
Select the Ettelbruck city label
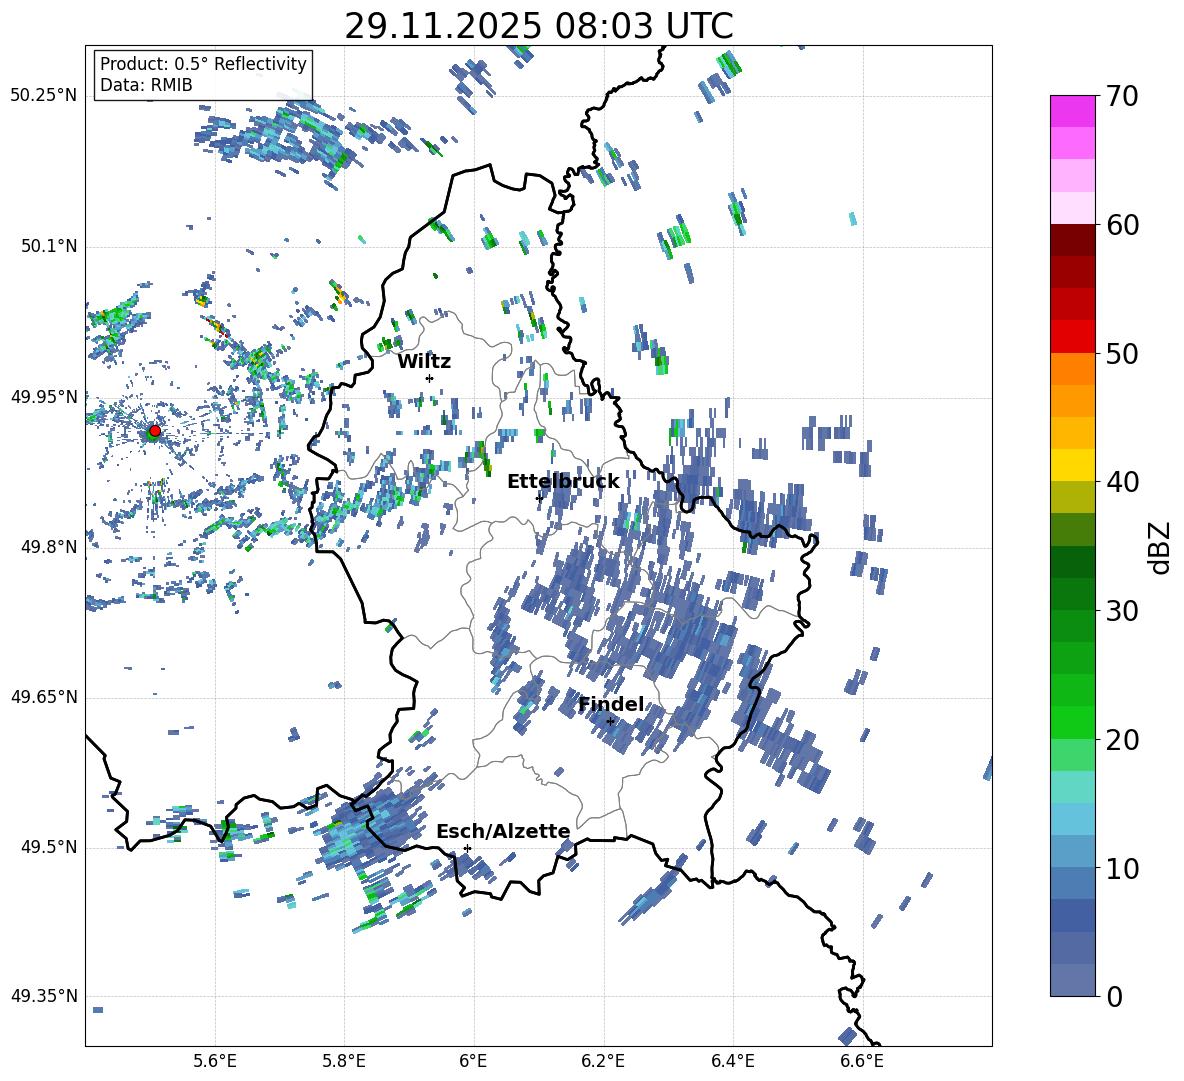point(563,481)
